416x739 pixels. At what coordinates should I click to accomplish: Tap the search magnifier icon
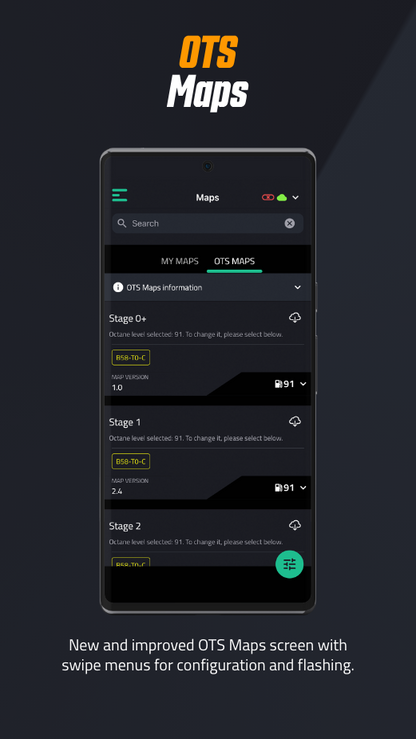[122, 223]
